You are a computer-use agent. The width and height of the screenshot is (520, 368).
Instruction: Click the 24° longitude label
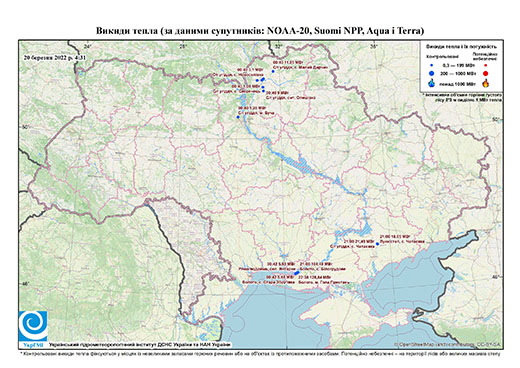point(87,46)
